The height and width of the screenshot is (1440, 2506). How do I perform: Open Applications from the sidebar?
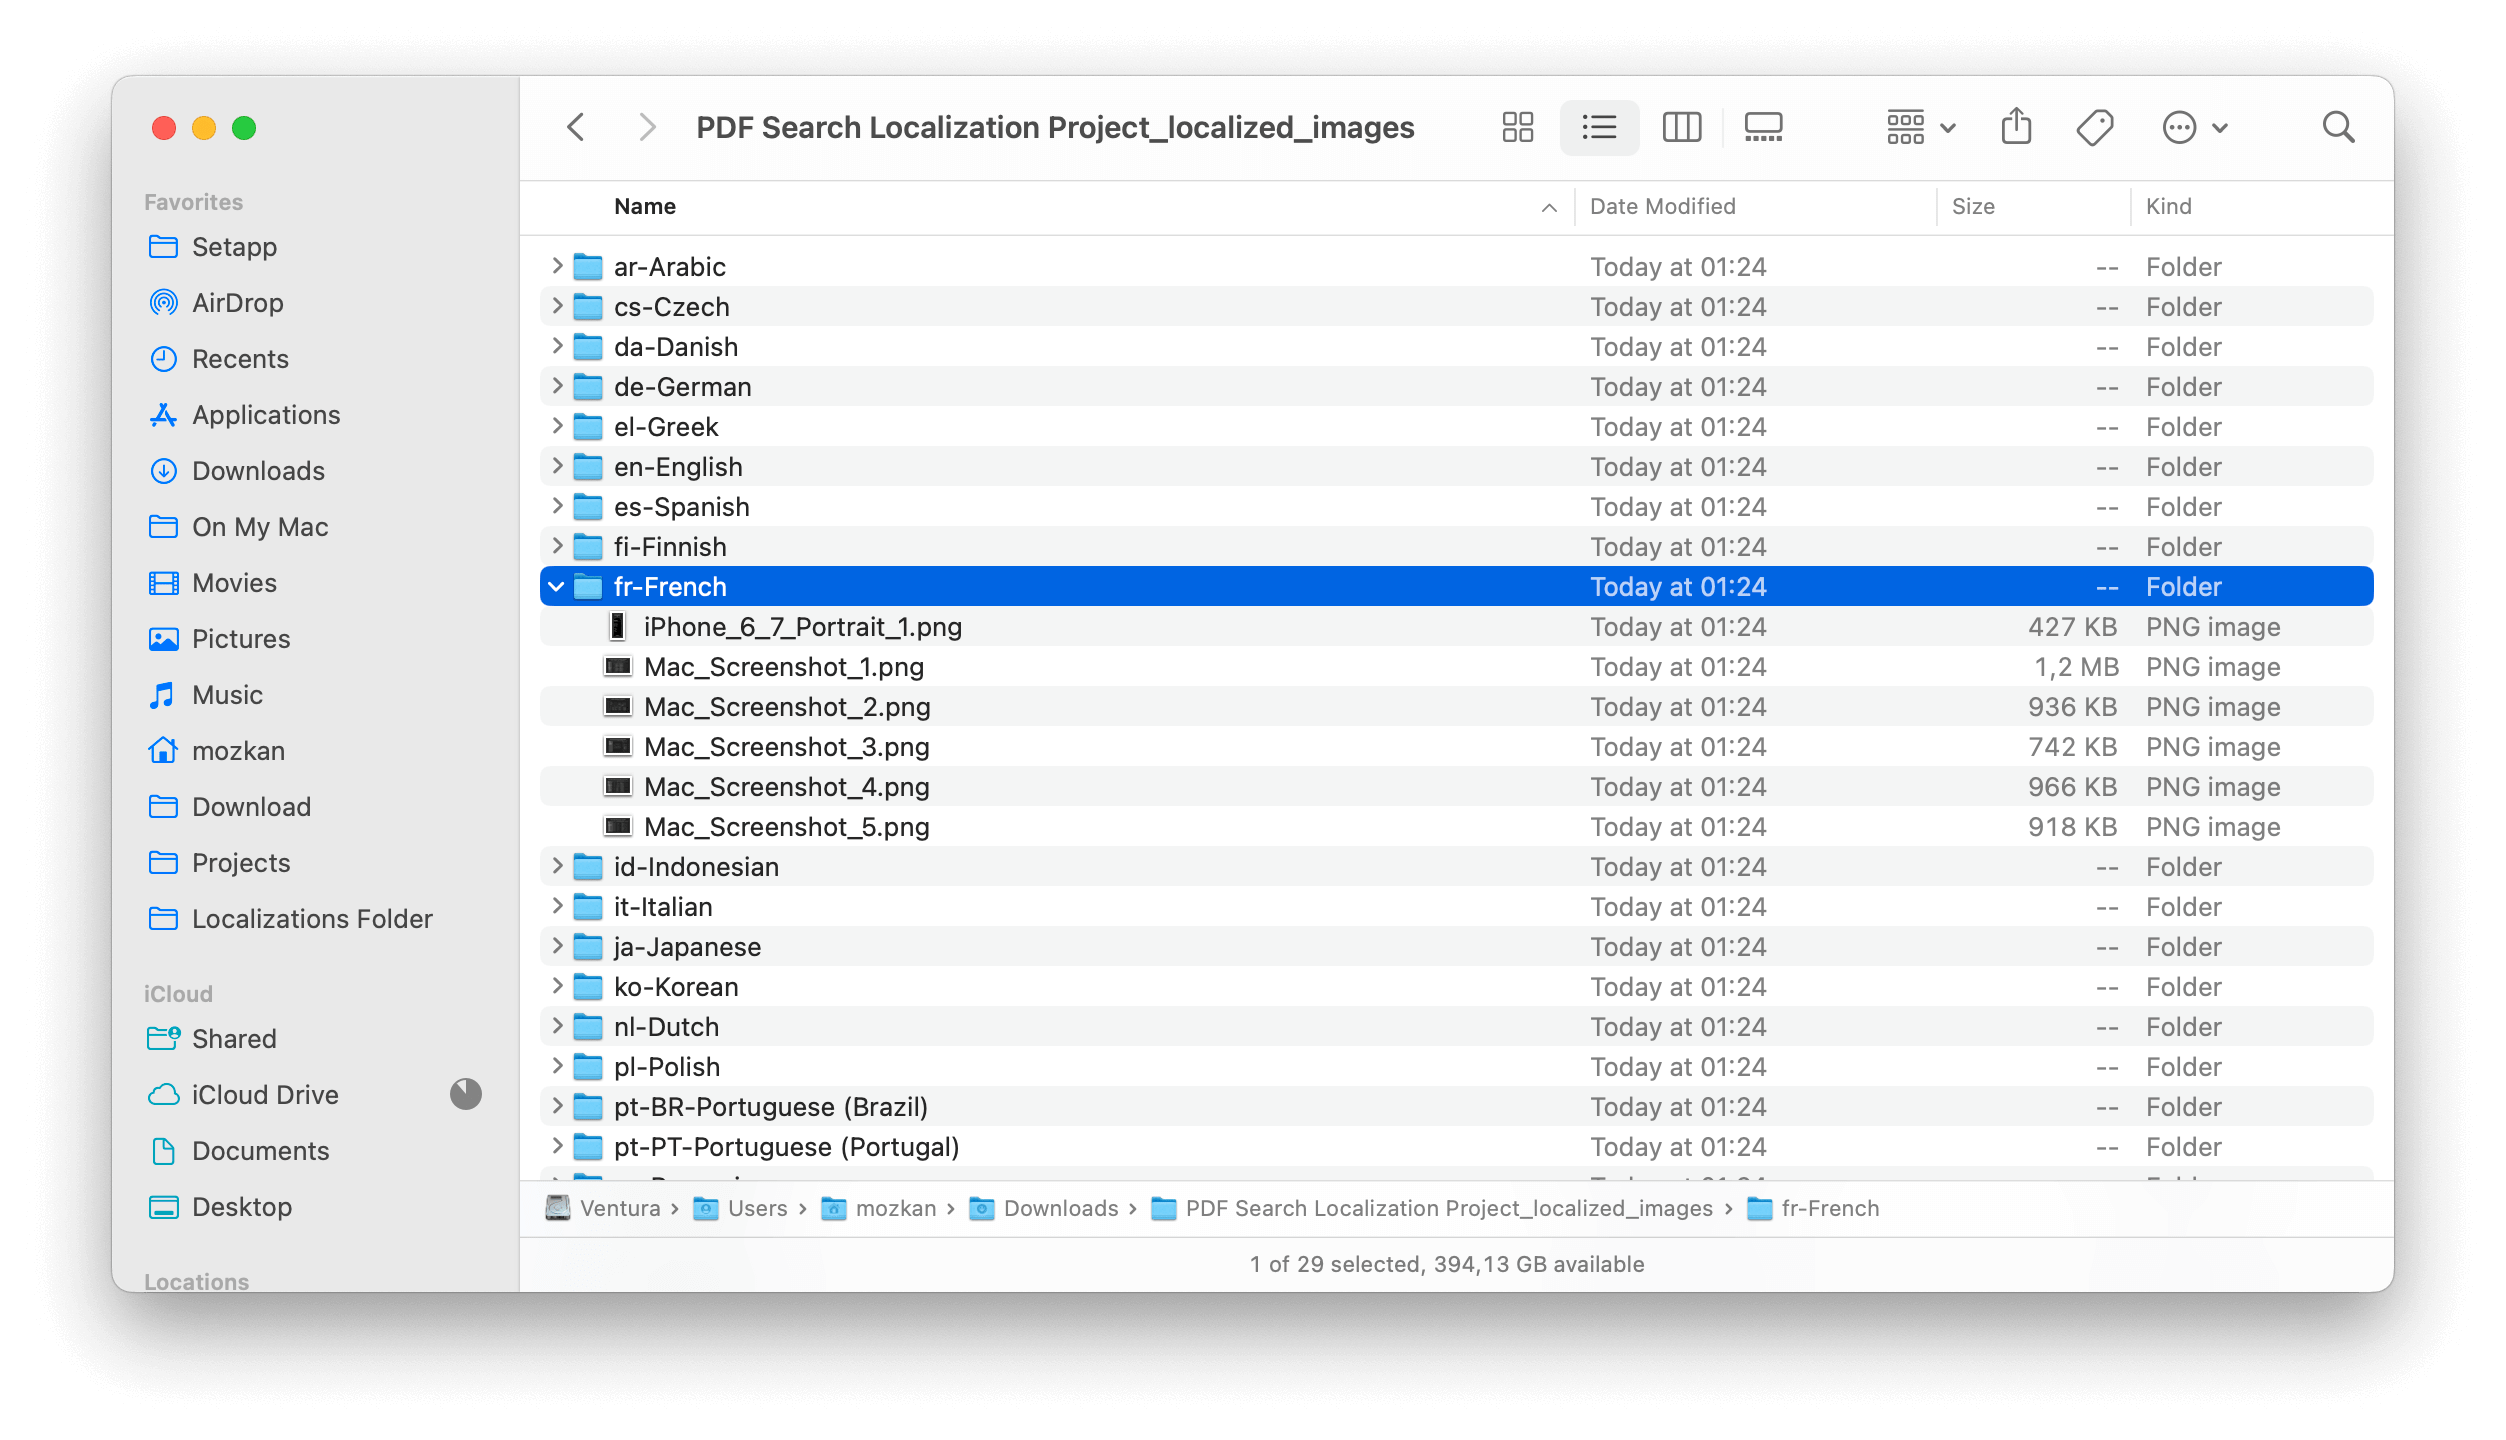[x=265, y=414]
